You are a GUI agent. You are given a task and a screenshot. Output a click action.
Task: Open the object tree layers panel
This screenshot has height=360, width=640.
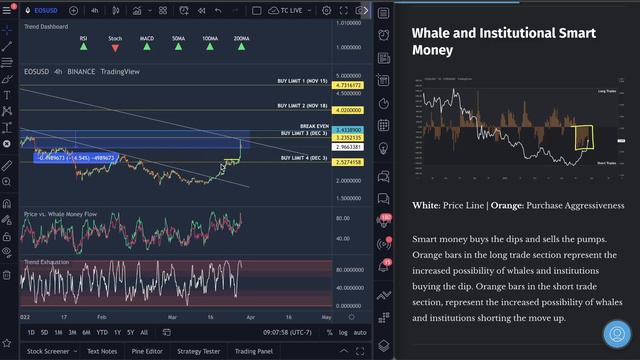click(x=384, y=345)
